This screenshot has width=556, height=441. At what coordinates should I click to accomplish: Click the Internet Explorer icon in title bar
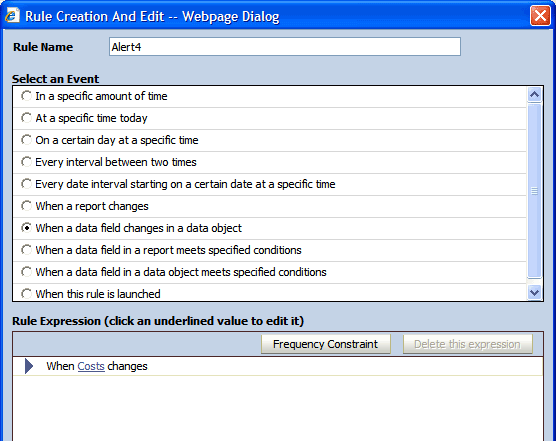(12, 16)
